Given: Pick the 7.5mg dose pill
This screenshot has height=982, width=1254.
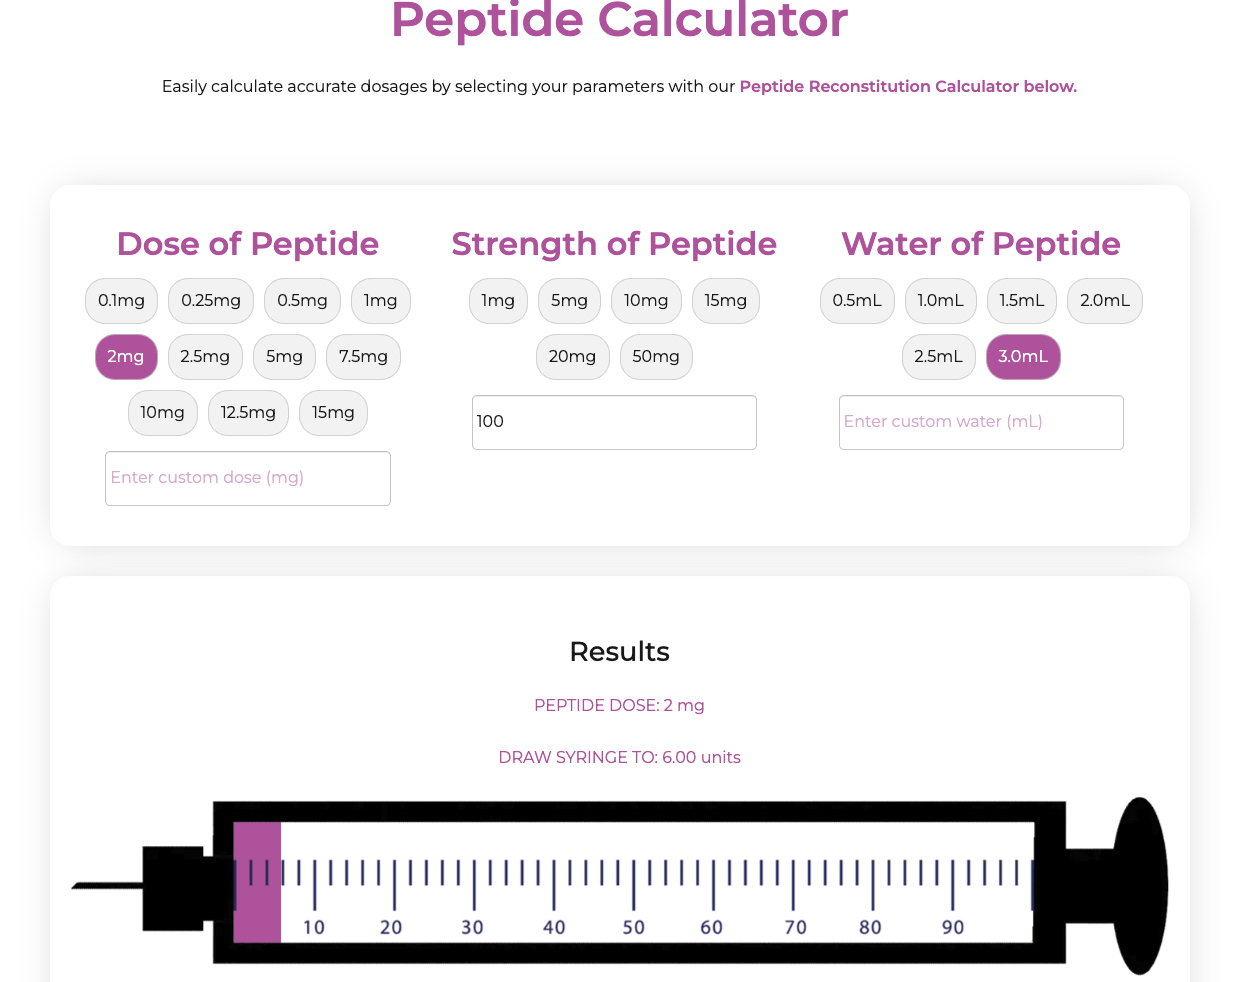Looking at the screenshot, I should (363, 357).
